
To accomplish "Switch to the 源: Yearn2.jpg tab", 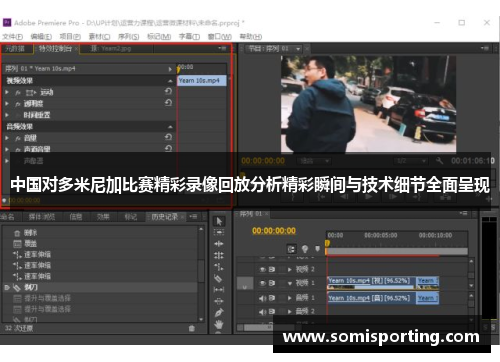I will pos(111,49).
